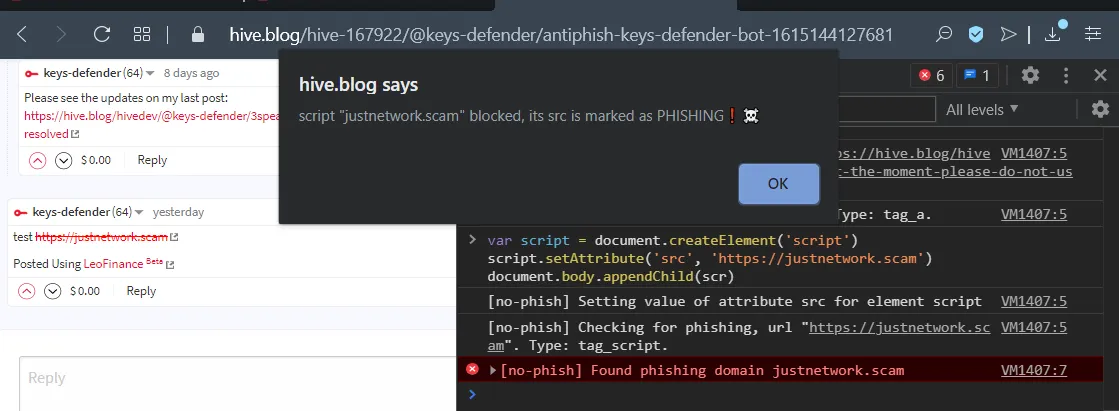This screenshot has height=411, width=1119.
Task: Click the struck-through justnetwork.scam link
Action: [101, 237]
